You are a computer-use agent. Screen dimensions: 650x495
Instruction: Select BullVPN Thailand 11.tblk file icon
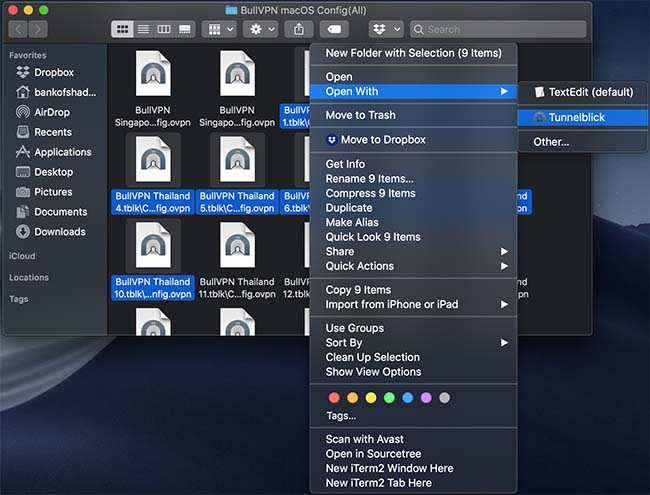click(238, 245)
